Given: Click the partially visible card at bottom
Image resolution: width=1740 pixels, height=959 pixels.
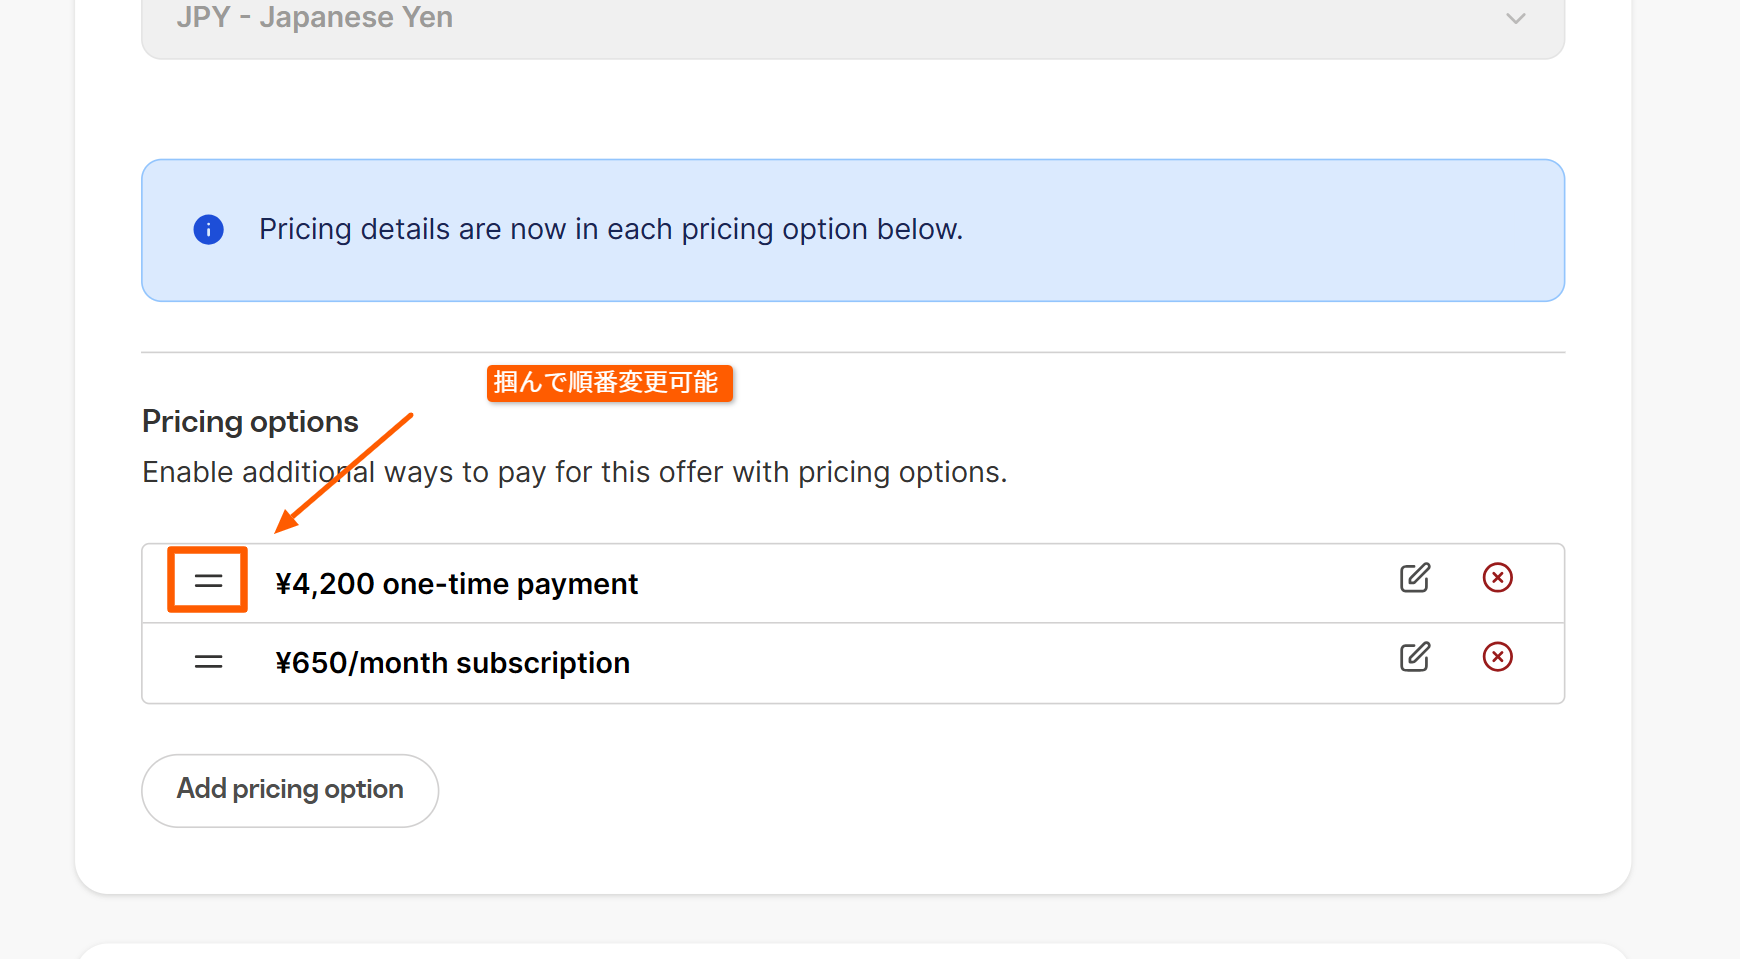Looking at the screenshot, I should [852, 951].
